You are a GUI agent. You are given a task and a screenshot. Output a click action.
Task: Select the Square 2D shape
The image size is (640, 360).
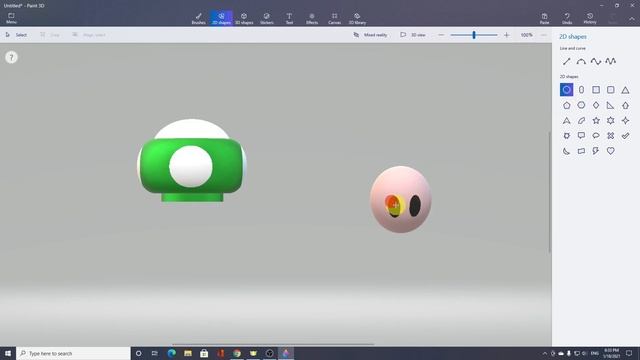(x=596, y=90)
